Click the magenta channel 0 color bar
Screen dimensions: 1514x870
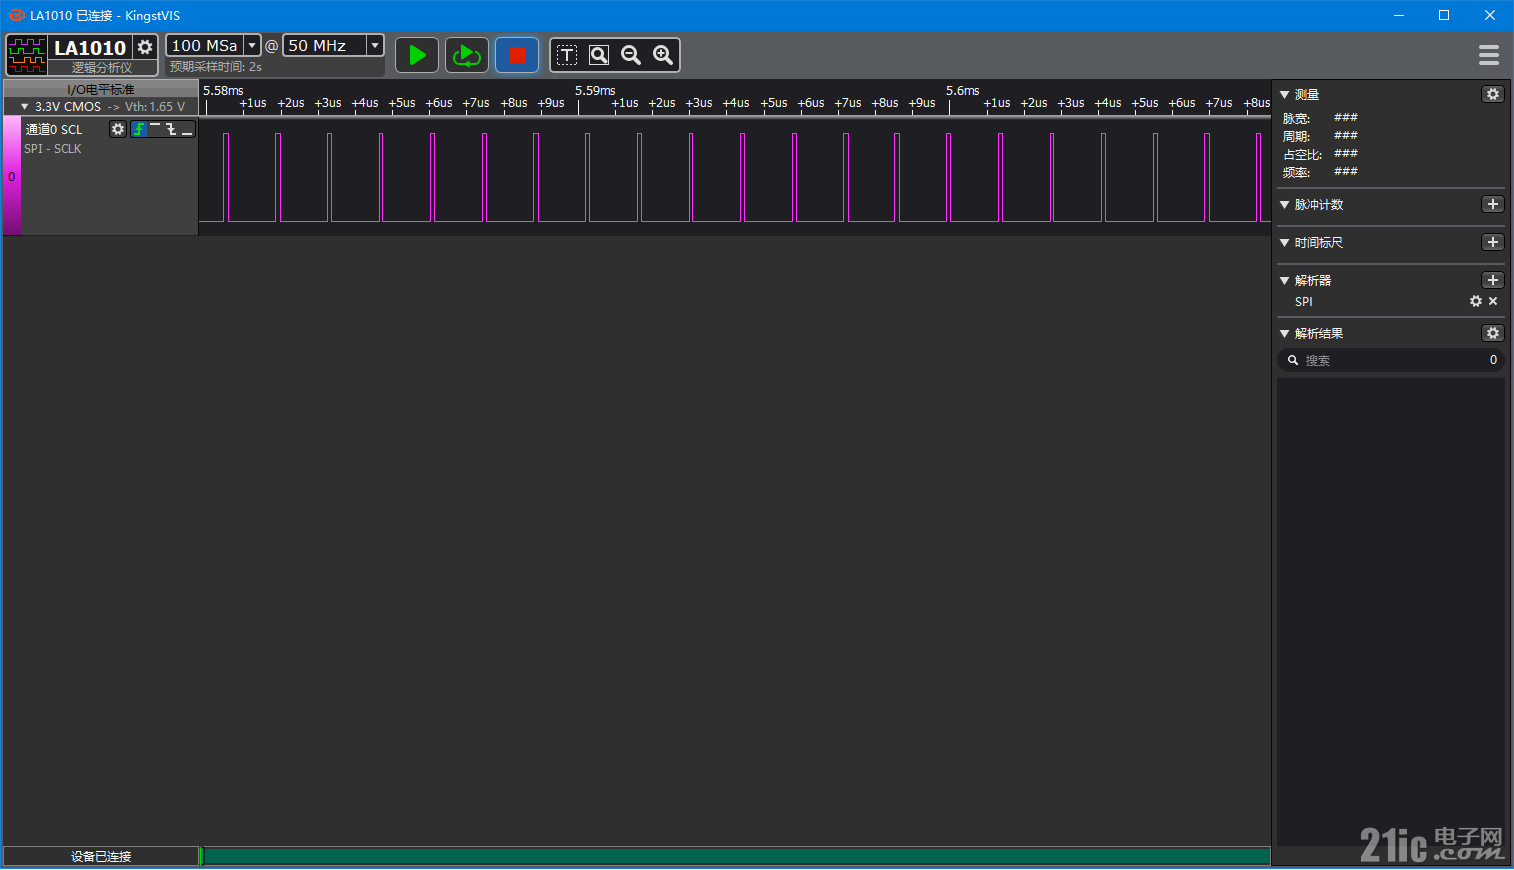(12, 176)
